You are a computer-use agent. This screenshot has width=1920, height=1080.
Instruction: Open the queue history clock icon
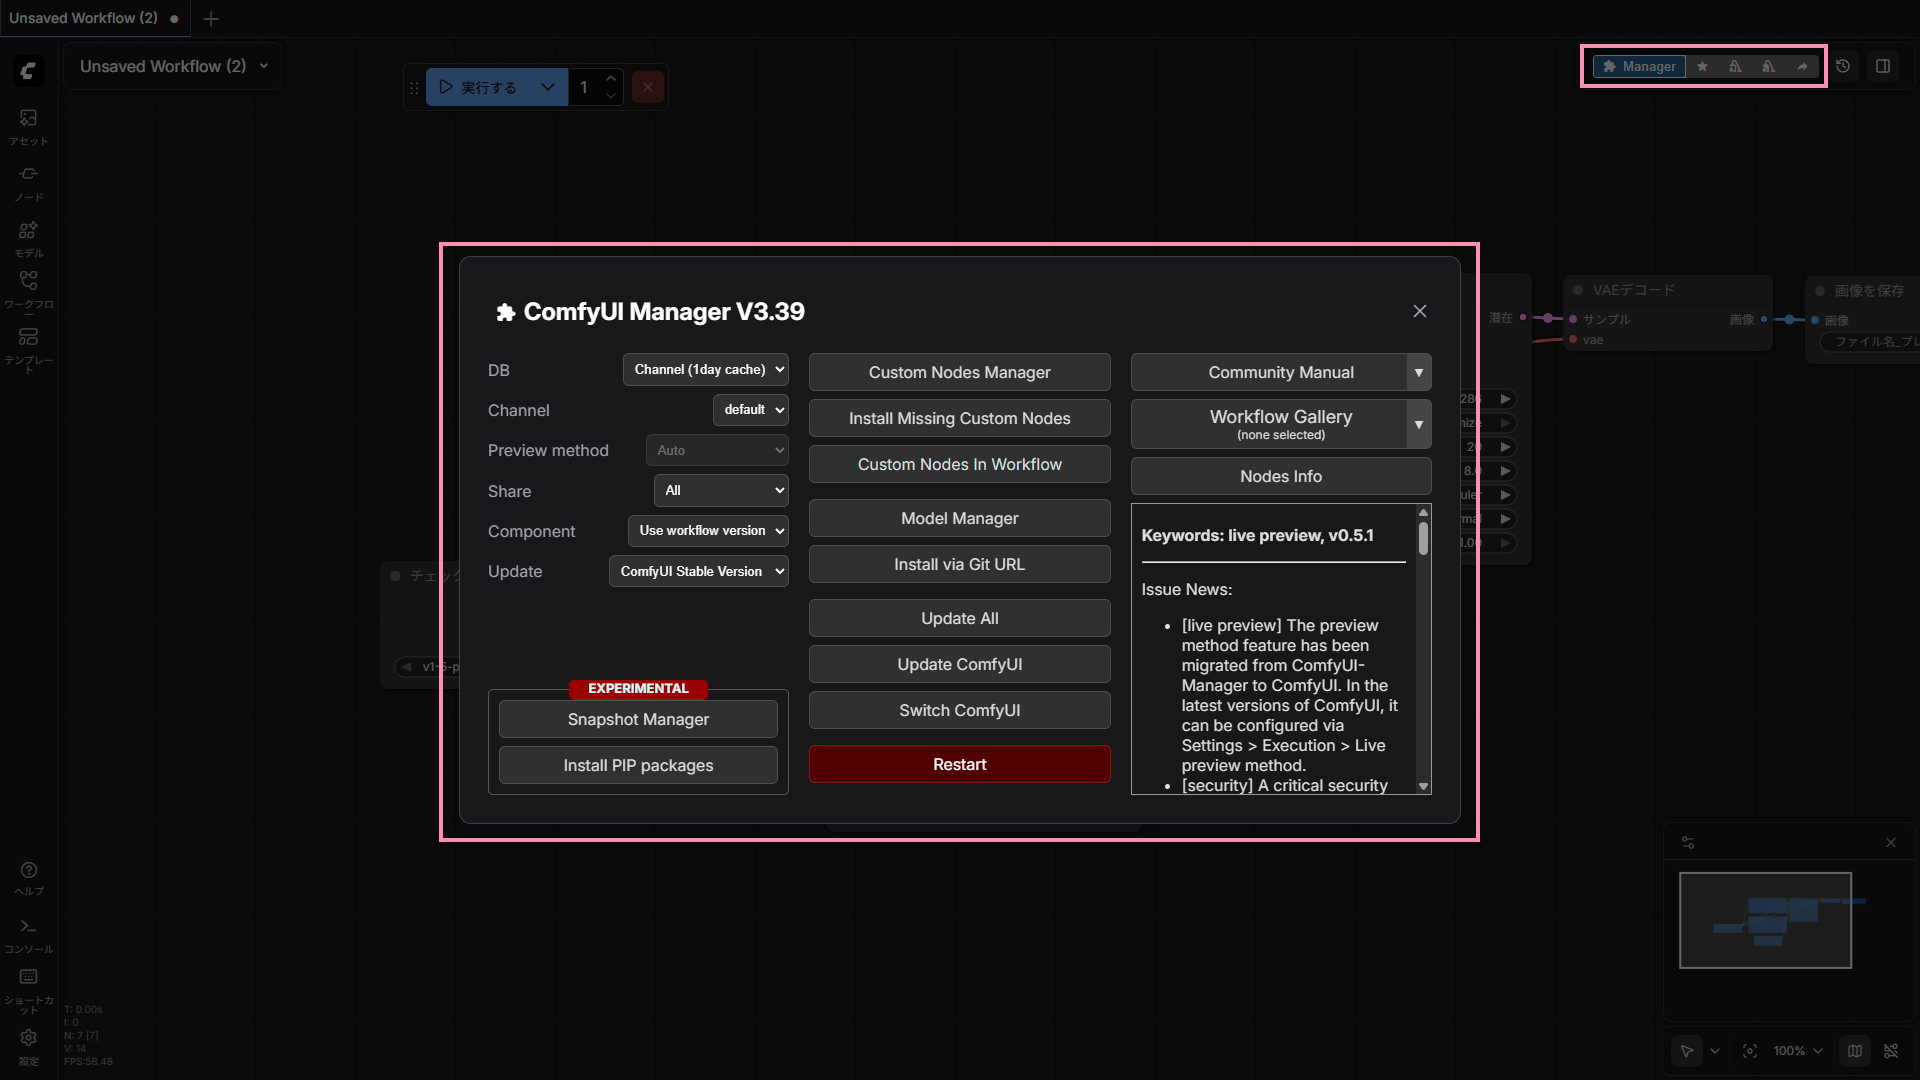[1843, 66]
